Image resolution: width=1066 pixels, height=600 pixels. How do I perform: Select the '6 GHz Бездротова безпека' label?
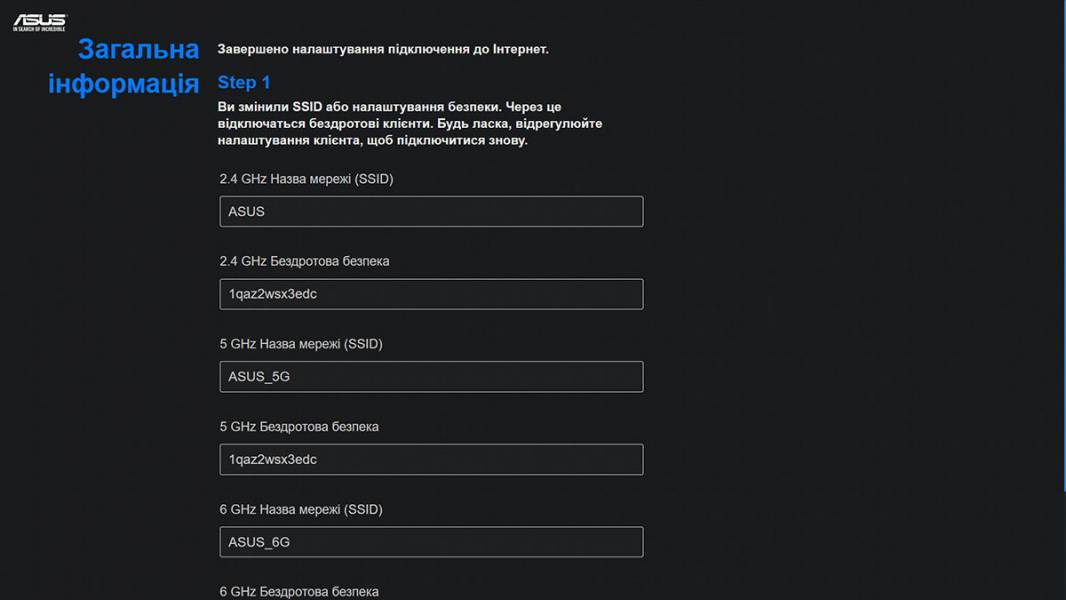tap(299, 592)
